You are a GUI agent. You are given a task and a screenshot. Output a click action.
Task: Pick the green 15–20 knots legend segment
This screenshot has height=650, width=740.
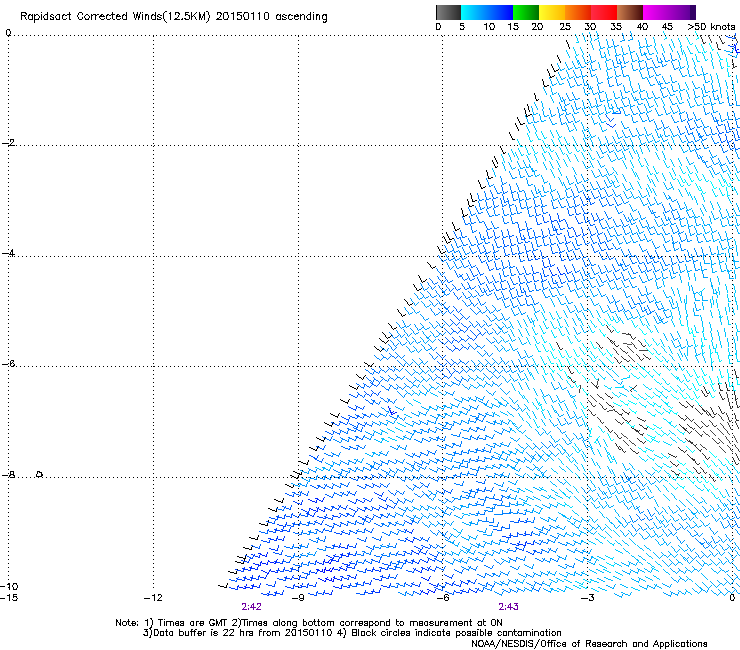point(526,12)
